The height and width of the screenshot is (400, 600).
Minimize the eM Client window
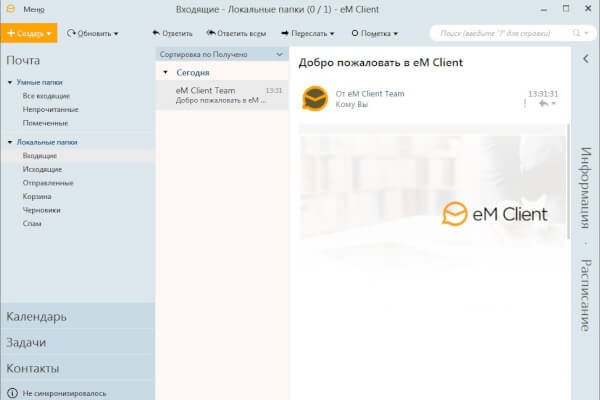(544, 9)
